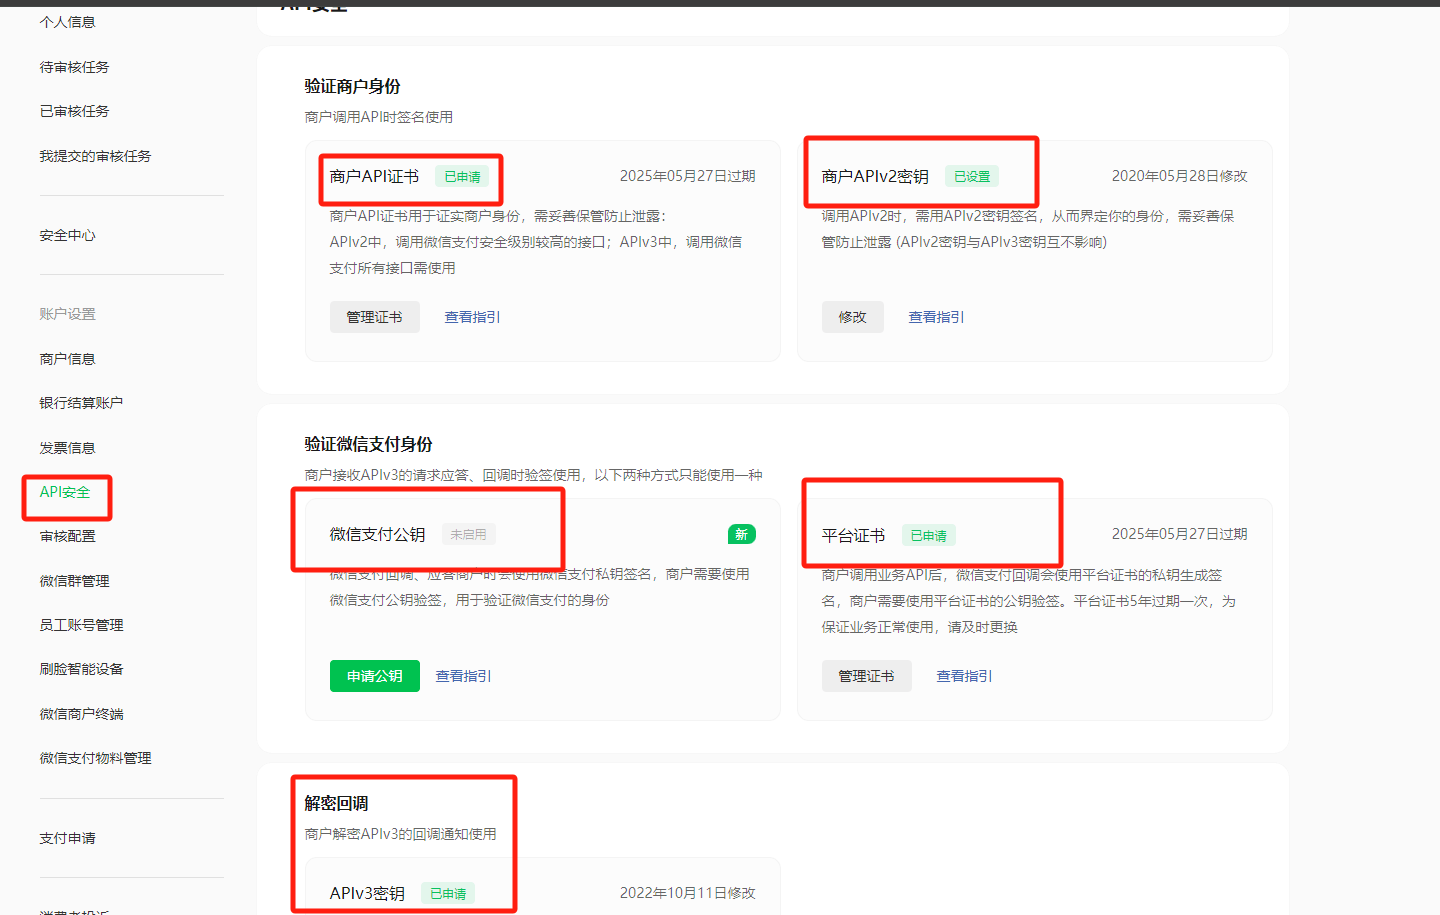Screen dimensions: 1440x915
Task: Click the 2022年10月11日修改 date text
Action: 687,893
